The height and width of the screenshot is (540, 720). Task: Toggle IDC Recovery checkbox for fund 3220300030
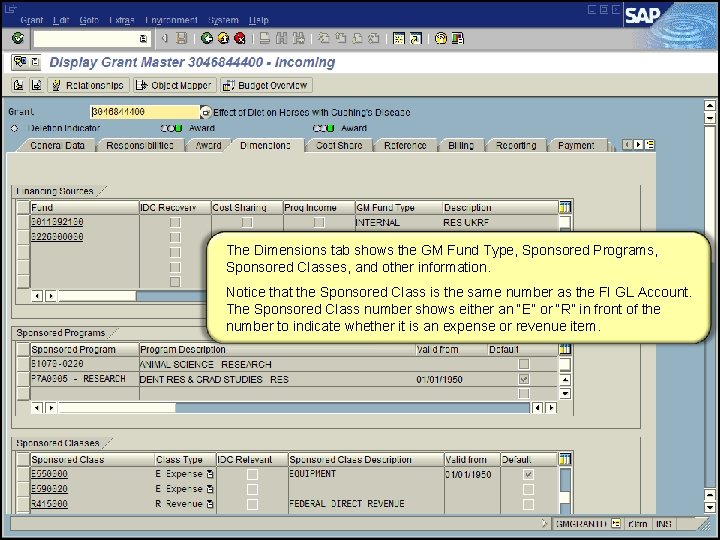[x=175, y=237]
